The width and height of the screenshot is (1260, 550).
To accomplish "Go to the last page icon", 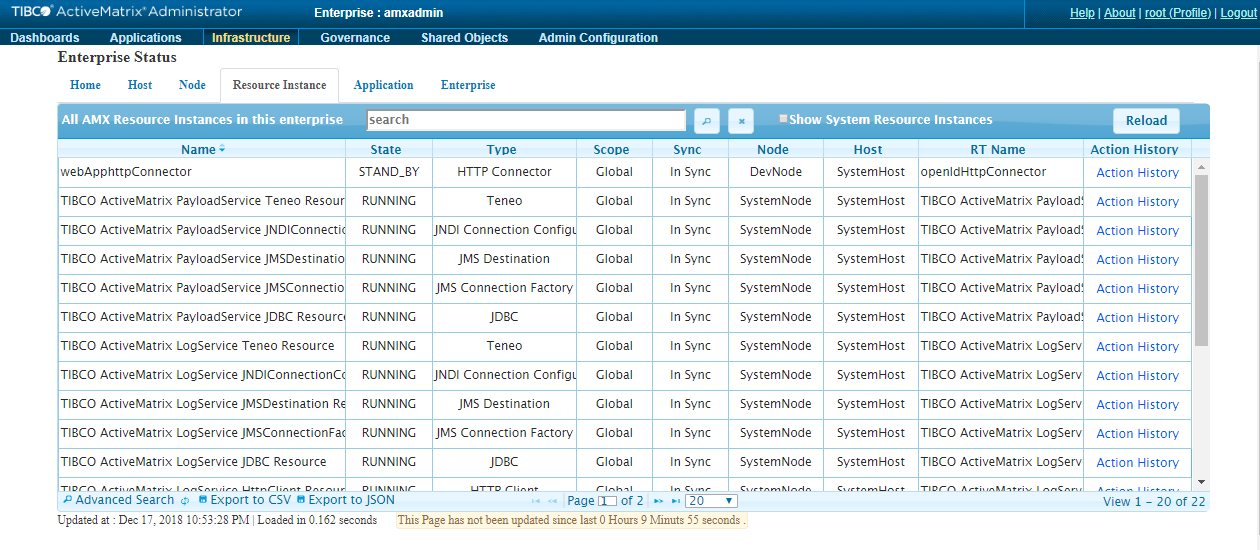I will coord(675,501).
